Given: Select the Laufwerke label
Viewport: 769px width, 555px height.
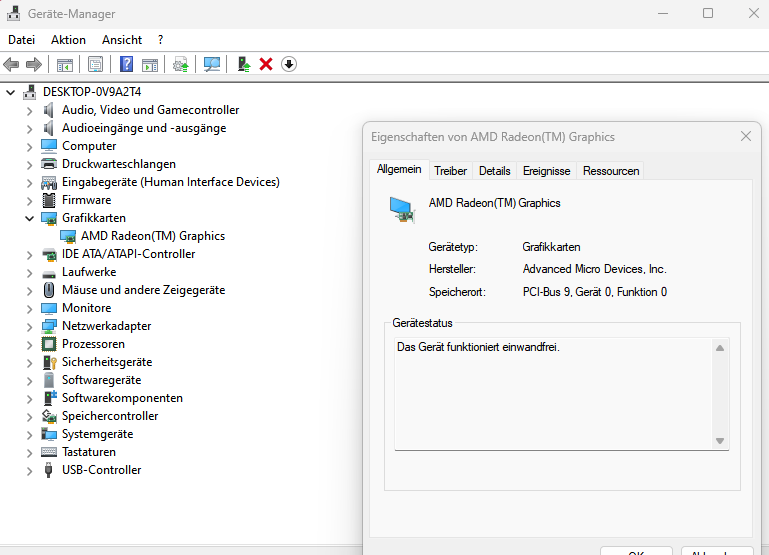Looking at the screenshot, I should pos(89,272).
